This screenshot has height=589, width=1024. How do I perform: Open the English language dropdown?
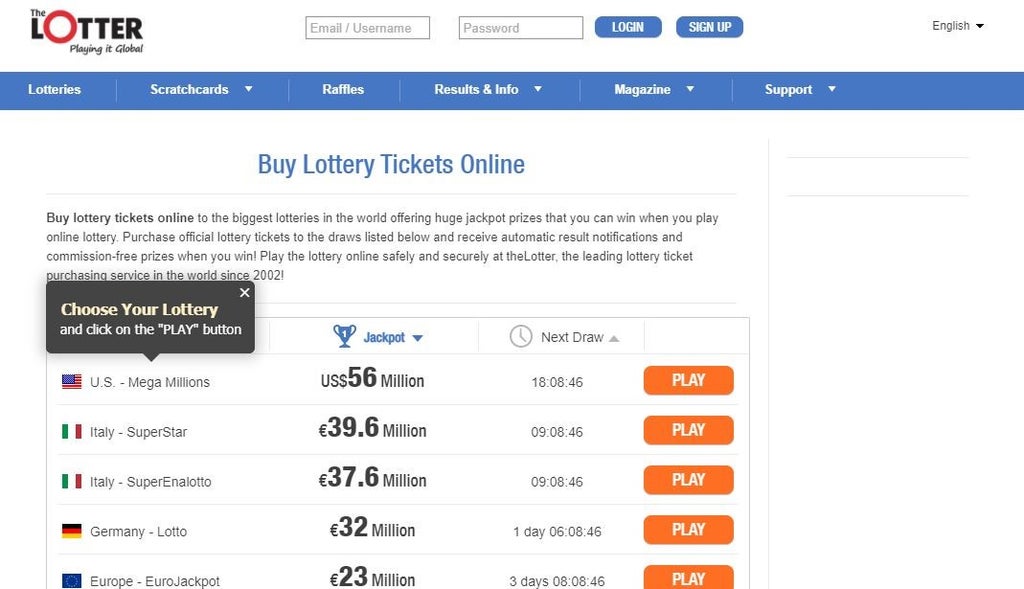click(957, 26)
